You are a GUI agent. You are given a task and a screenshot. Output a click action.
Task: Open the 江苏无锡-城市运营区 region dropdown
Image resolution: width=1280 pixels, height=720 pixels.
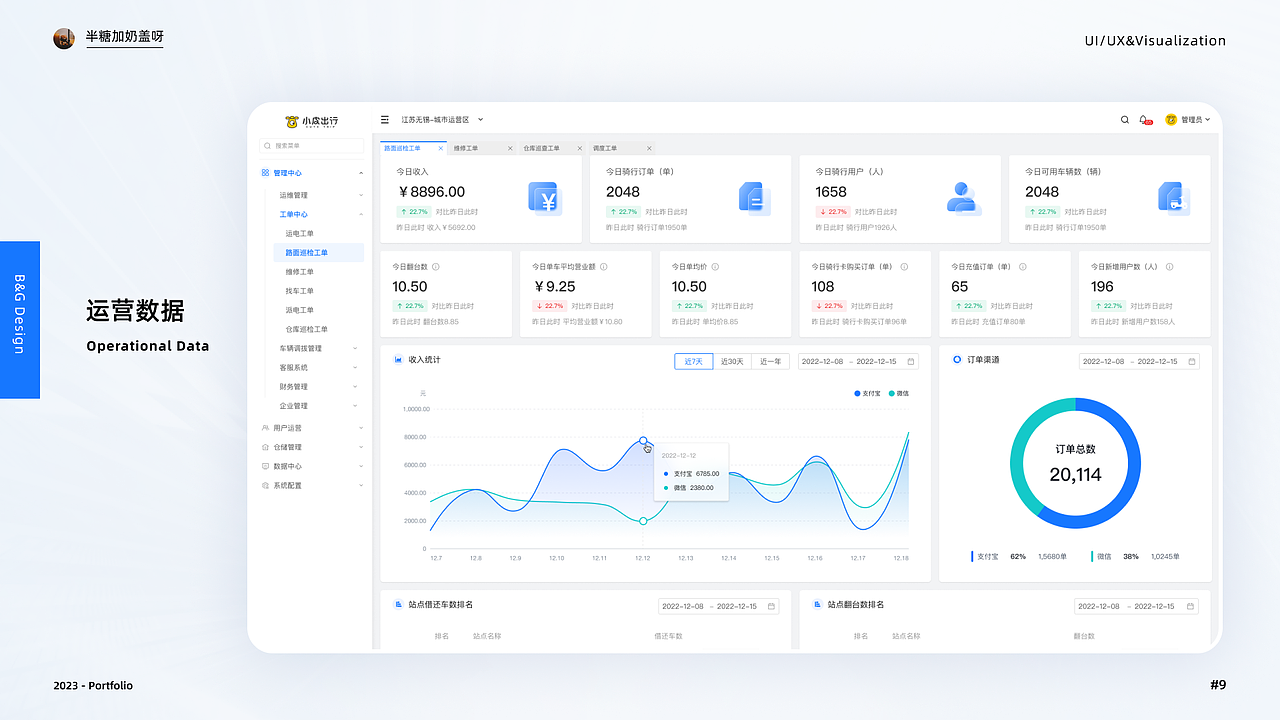click(x=442, y=120)
